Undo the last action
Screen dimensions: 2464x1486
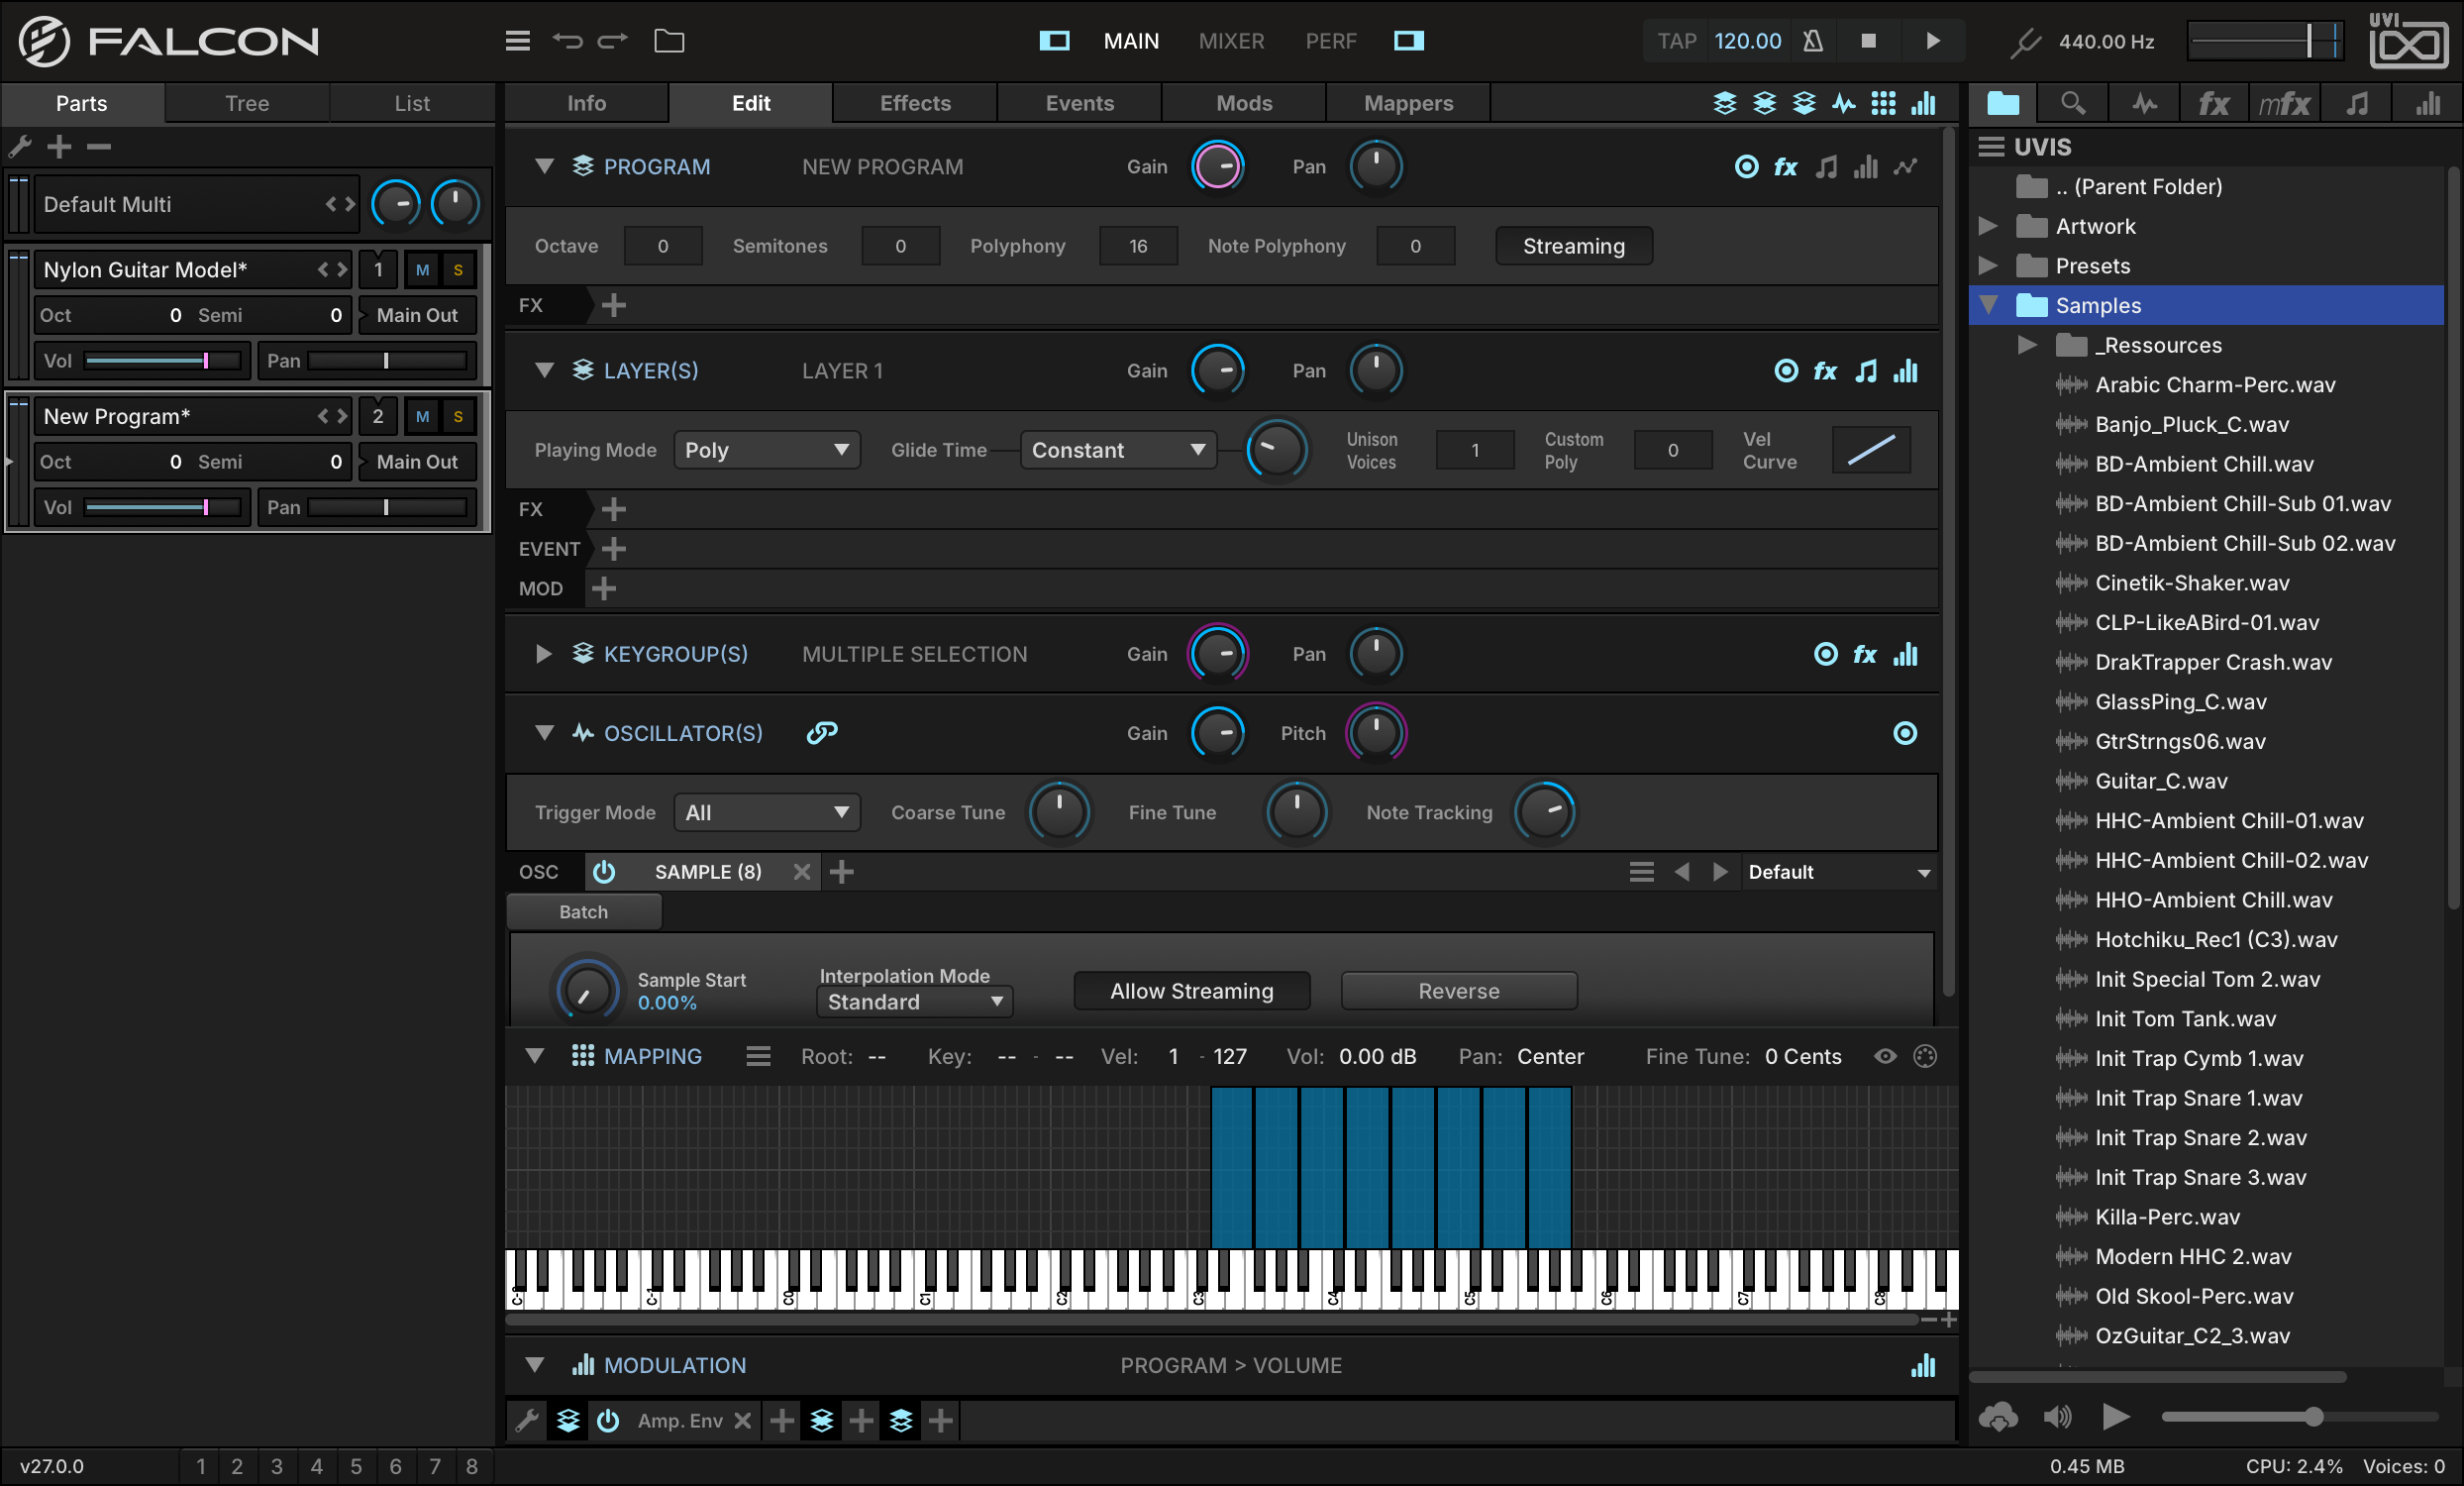[x=567, y=41]
